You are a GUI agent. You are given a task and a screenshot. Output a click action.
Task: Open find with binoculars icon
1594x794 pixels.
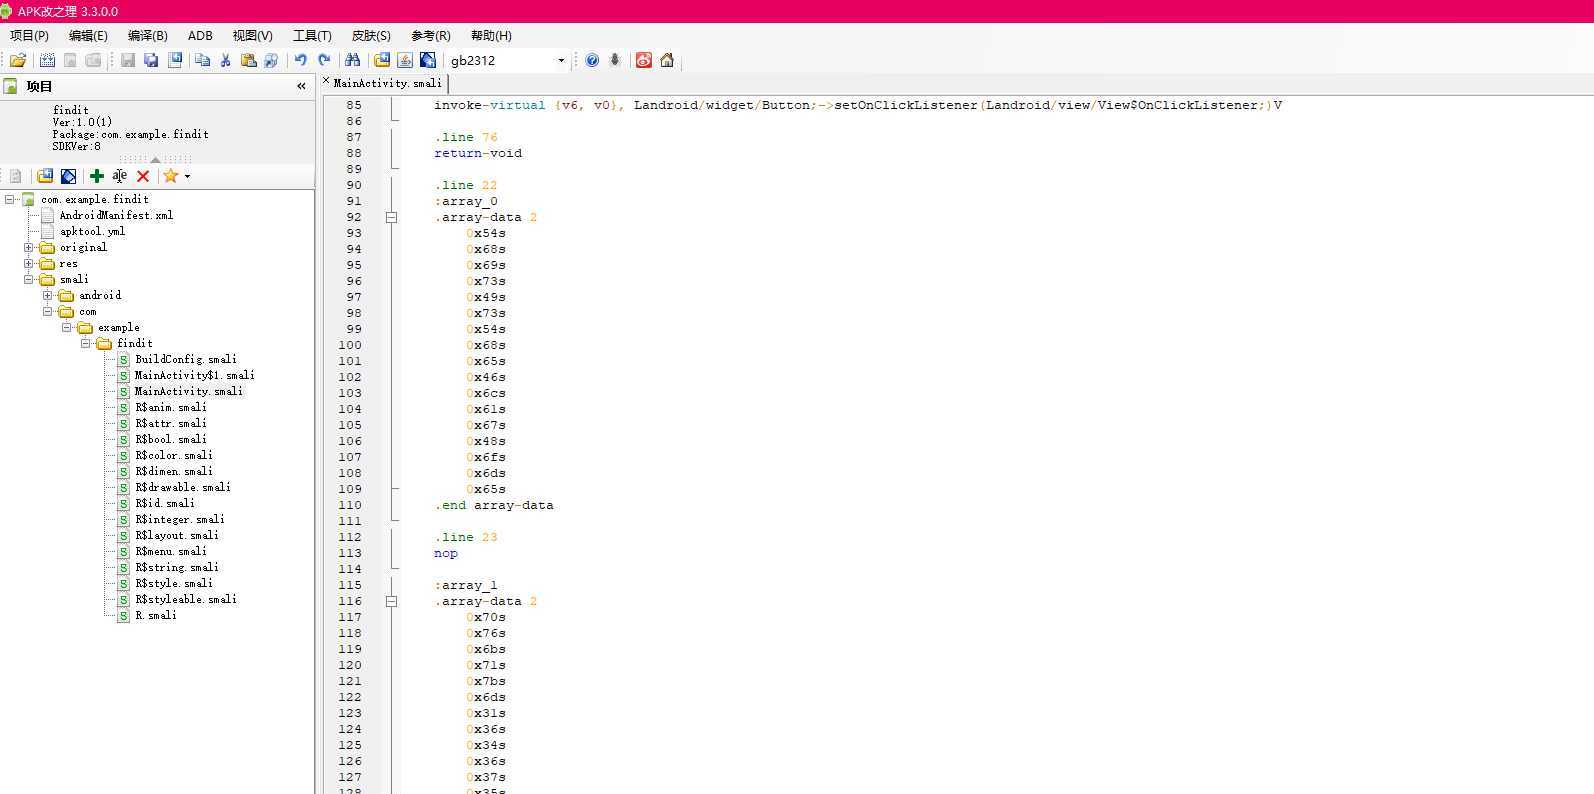coord(352,60)
